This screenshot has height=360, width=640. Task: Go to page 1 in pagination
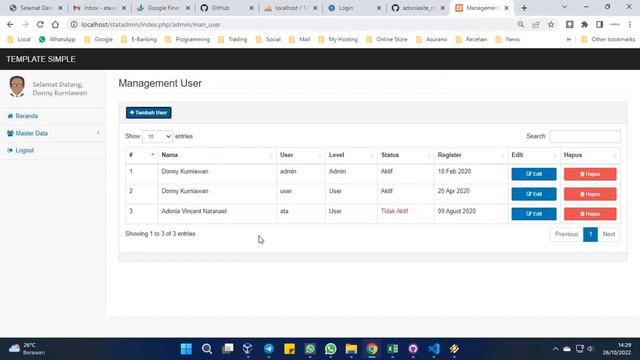[590, 234]
